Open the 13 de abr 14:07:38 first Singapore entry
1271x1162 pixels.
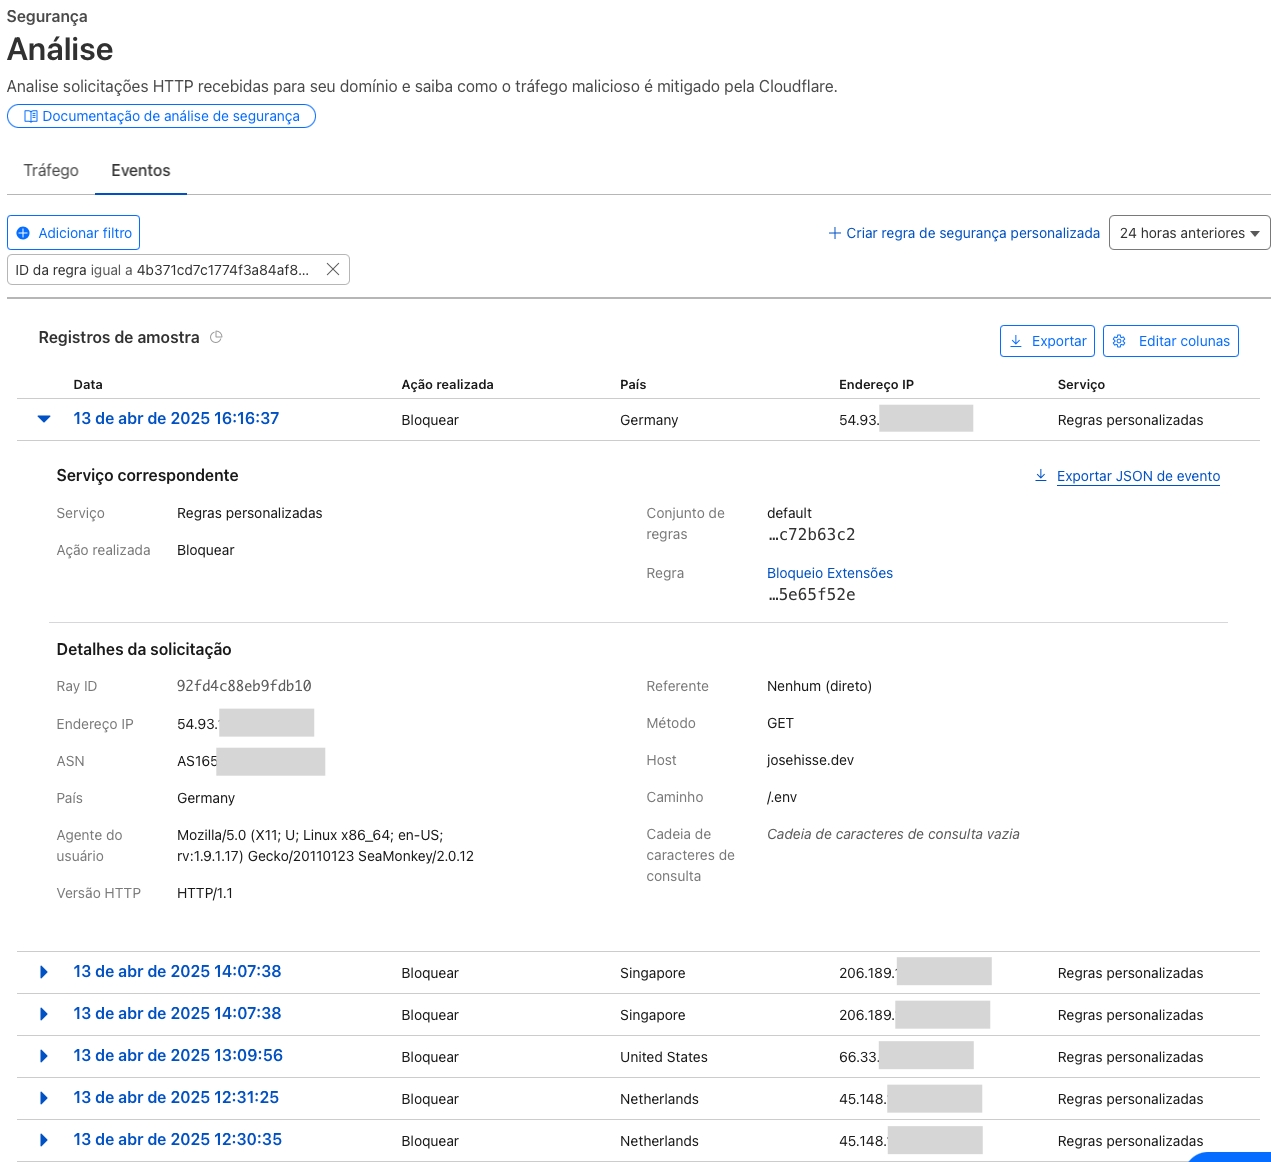coord(177,972)
